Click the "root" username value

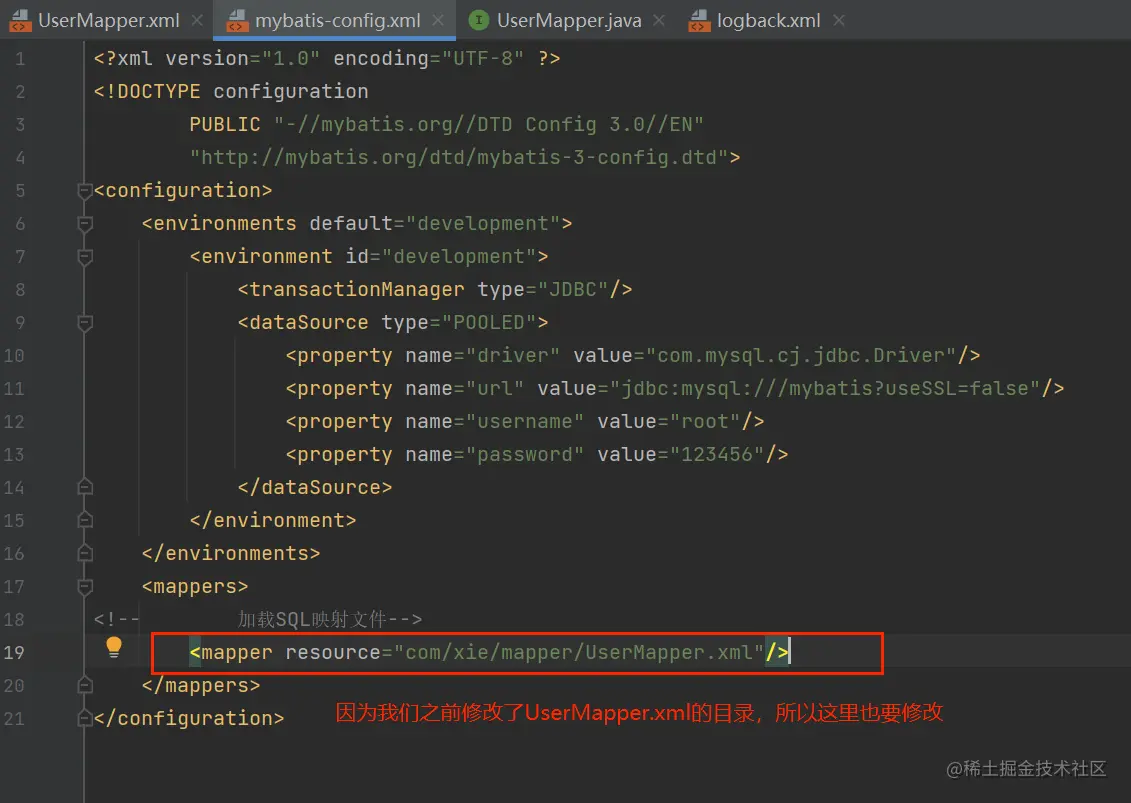(705, 421)
